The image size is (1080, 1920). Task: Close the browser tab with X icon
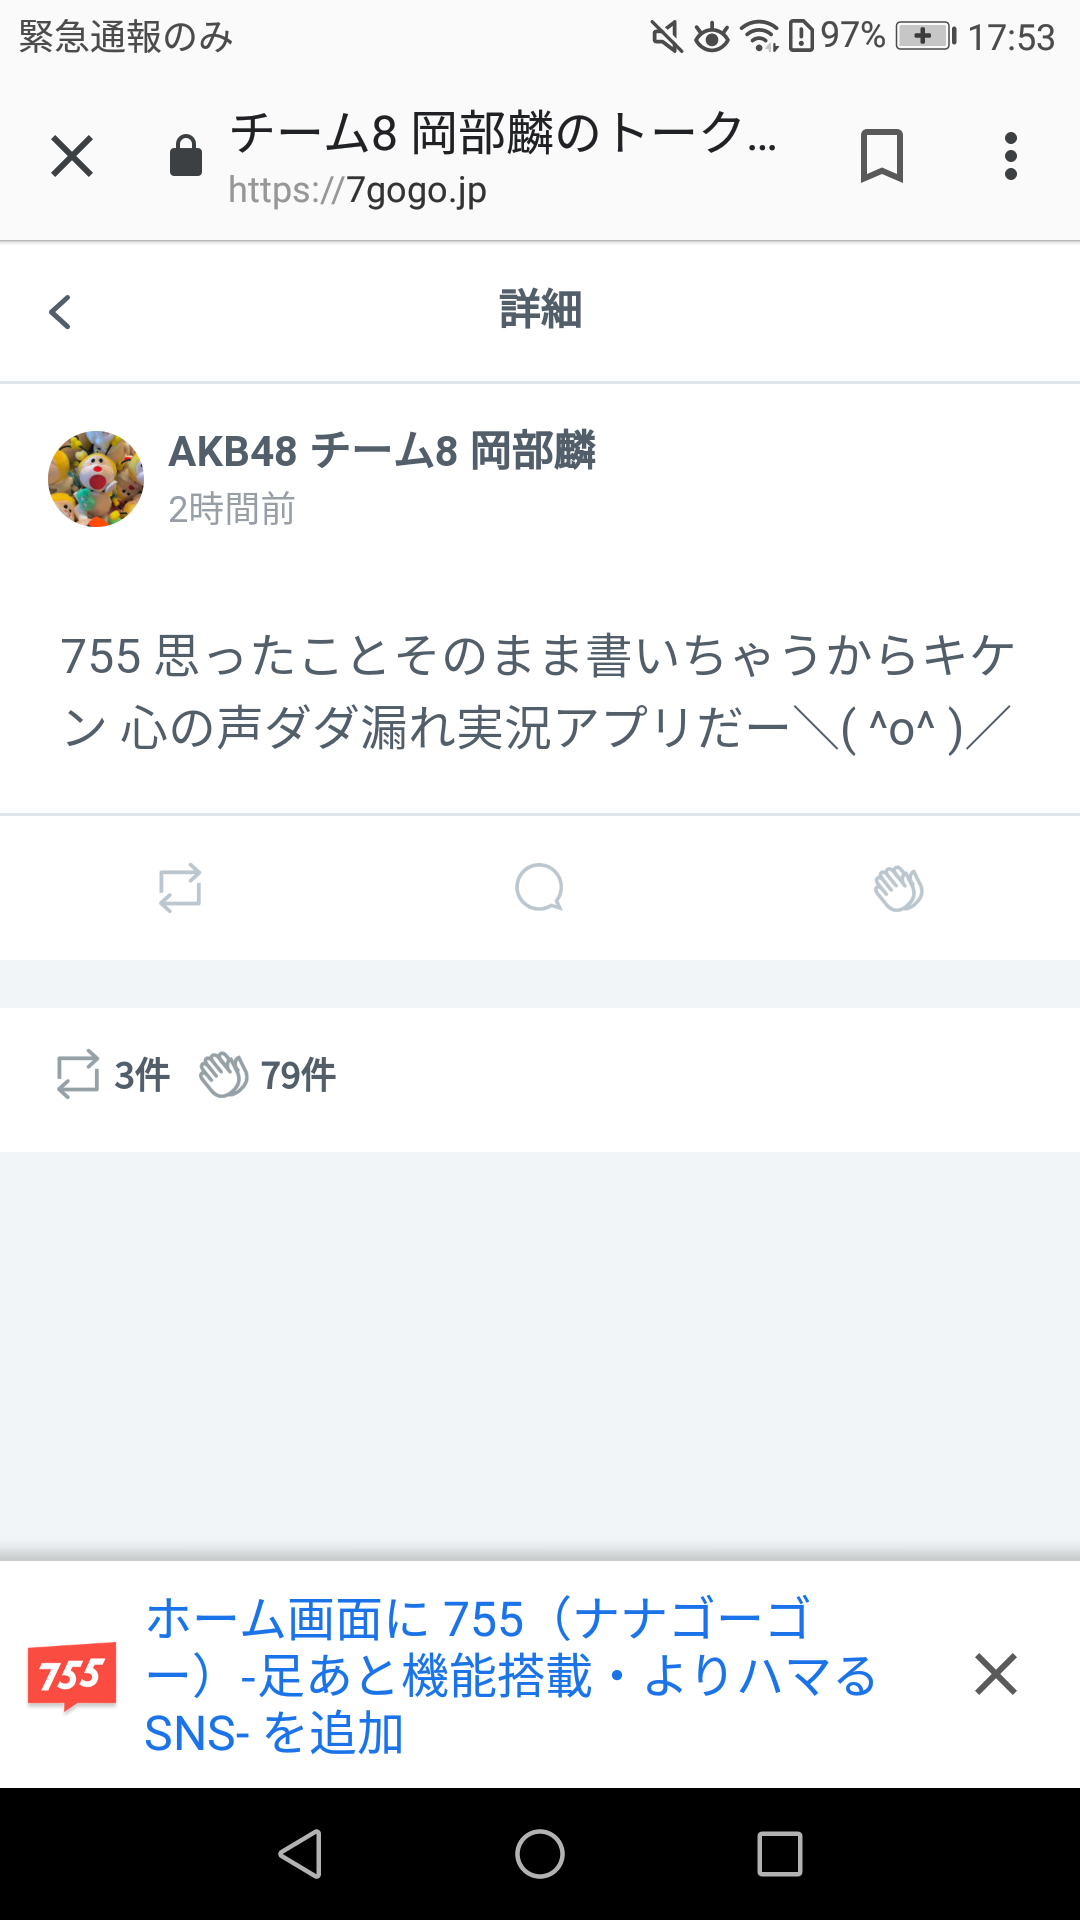[x=72, y=157]
